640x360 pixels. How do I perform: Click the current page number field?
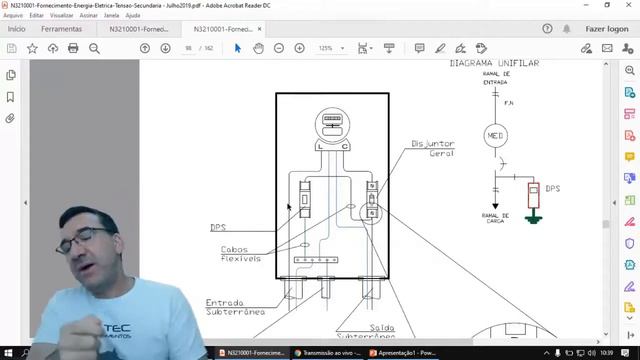(x=189, y=48)
